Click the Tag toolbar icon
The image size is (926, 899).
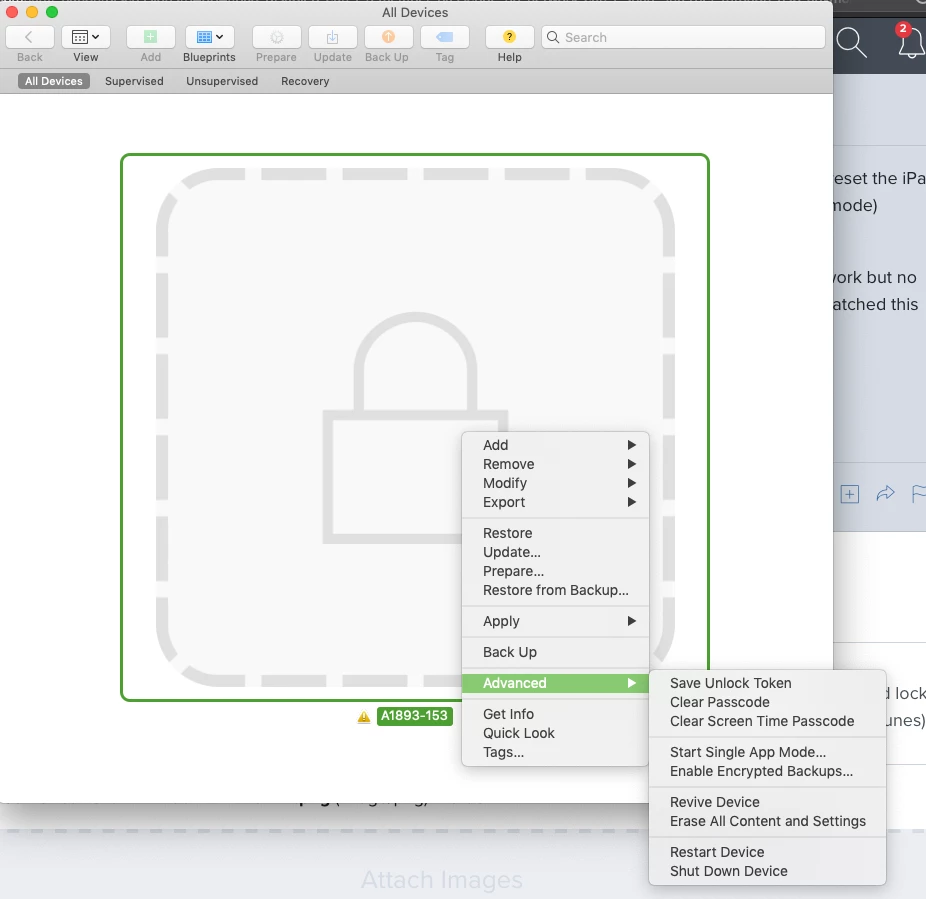445,37
